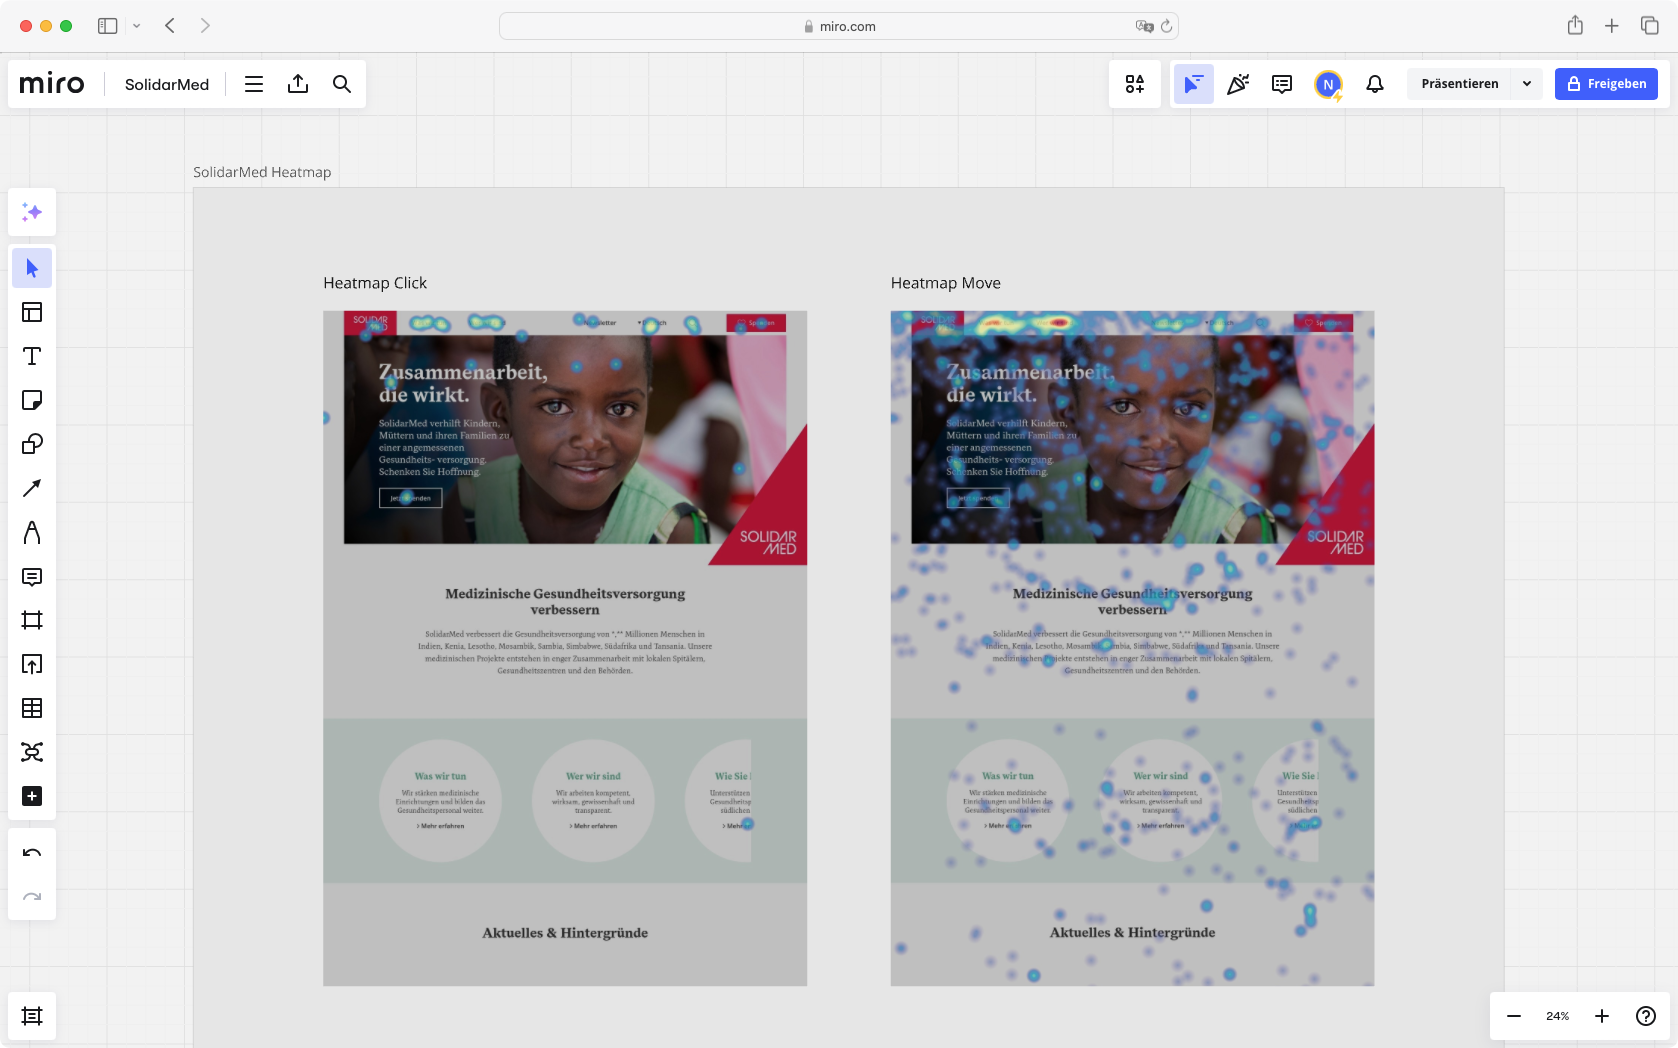Open the notifications bell
Viewport: 1678px width, 1048px height.
(1375, 84)
